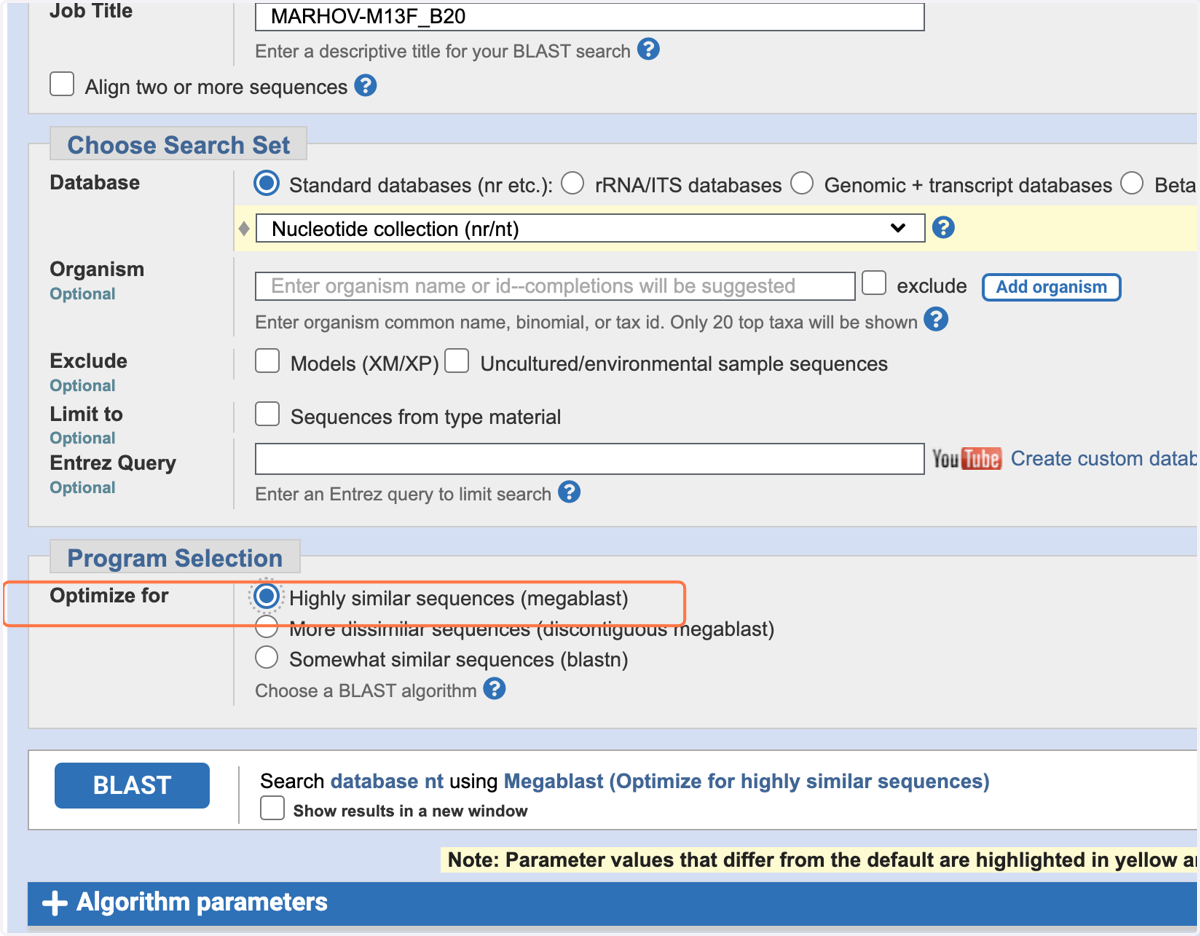Click into the Job Title field
This screenshot has height=936, width=1200.
click(x=590, y=16)
